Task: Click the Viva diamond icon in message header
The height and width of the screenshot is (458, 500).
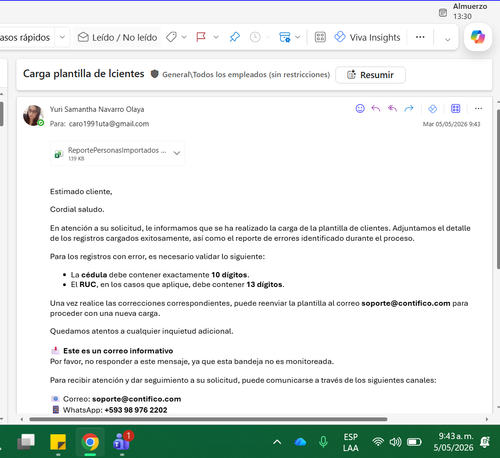Action: 432,108
